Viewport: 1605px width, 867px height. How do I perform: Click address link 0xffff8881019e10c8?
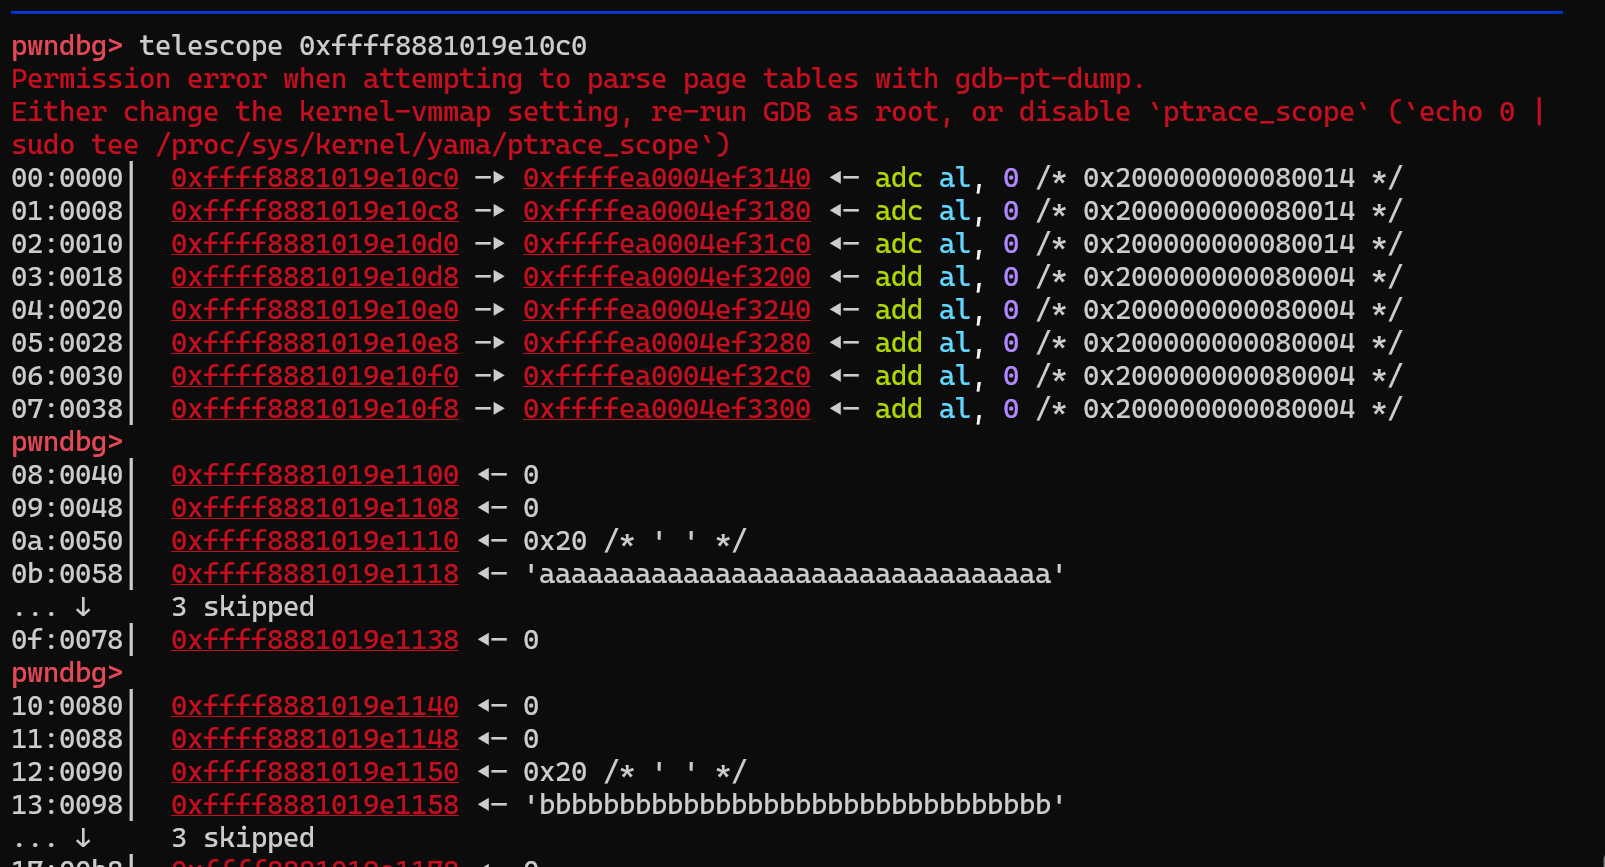(x=315, y=211)
